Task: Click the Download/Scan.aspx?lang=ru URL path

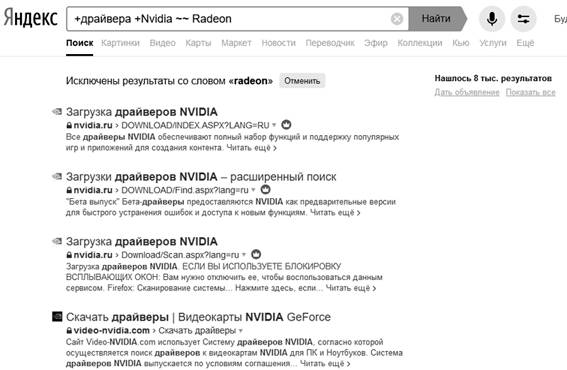Action: click(180, 255)
